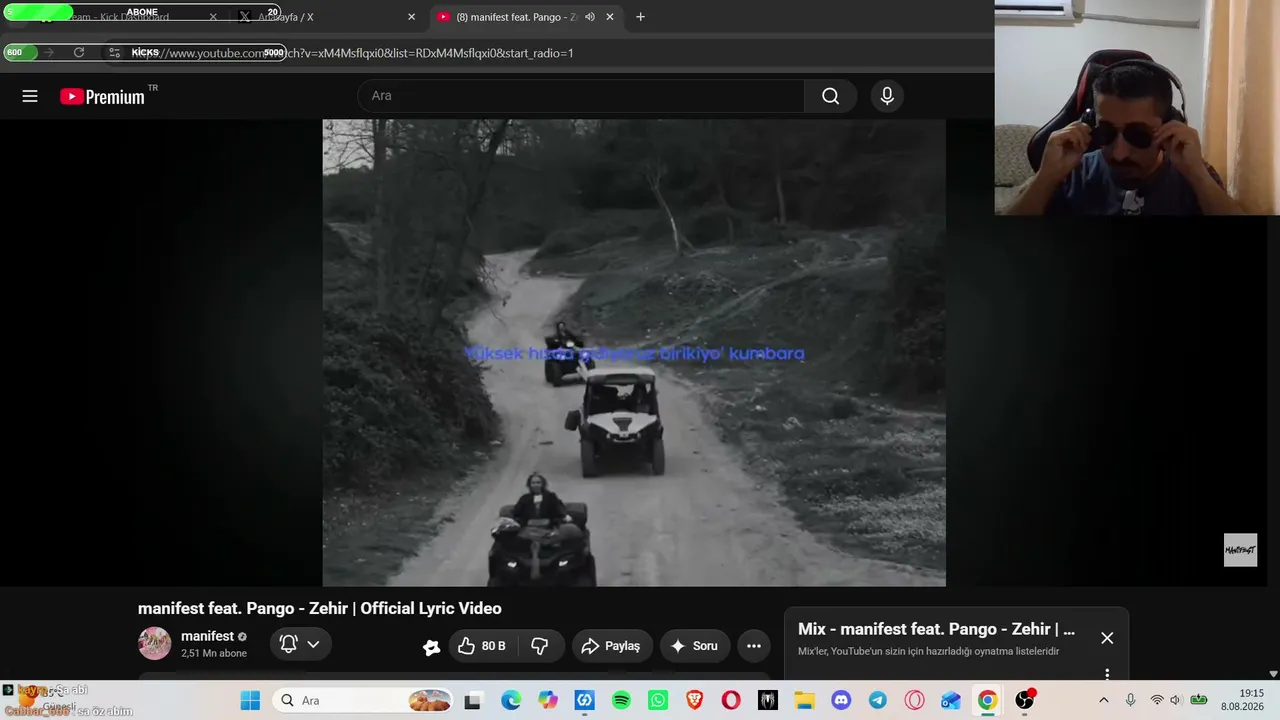Open the YouTube guide hamburger menu
This screenshot has height=720, width=1280.
30,96
